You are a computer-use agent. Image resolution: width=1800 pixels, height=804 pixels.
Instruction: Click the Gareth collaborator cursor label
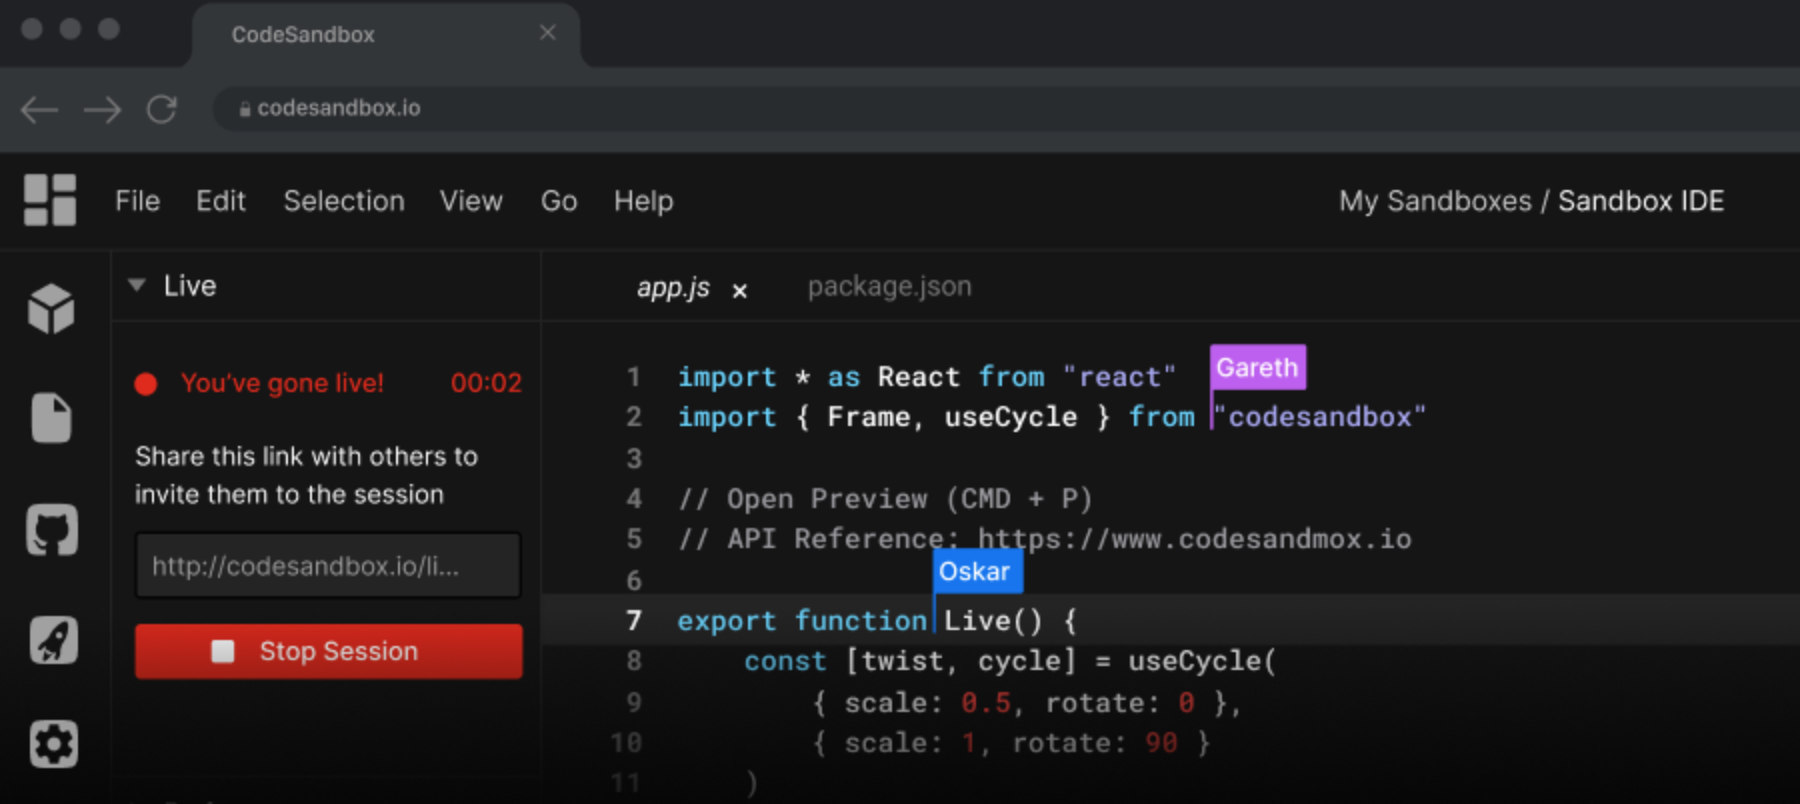[1257, 368]
